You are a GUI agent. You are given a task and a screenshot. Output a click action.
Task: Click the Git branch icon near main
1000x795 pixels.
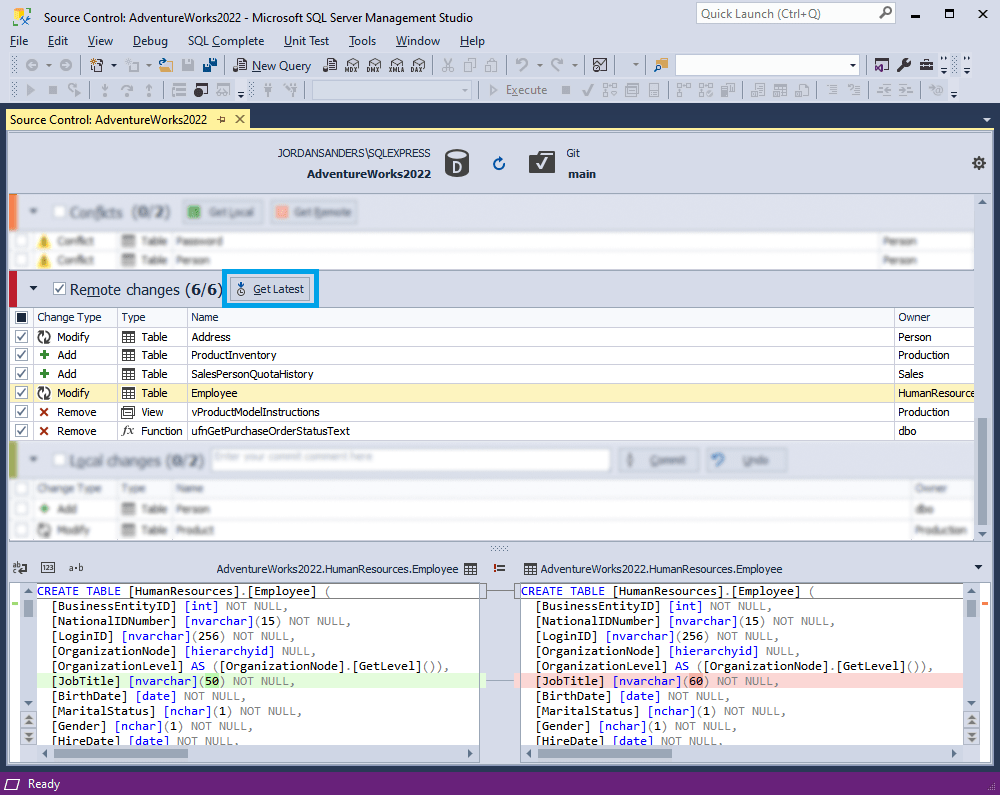(x=542, y=161)
